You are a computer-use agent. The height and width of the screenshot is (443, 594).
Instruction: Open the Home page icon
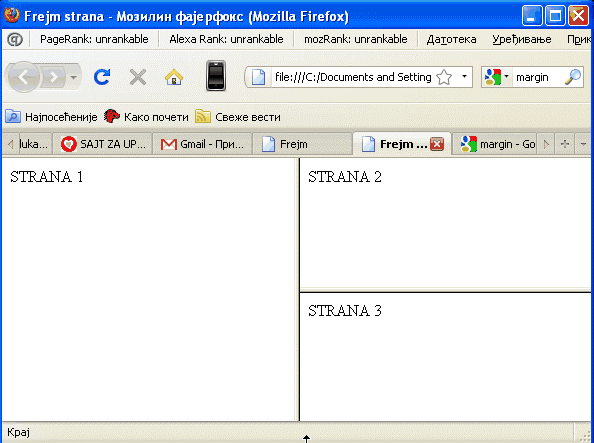pos(174,77)
